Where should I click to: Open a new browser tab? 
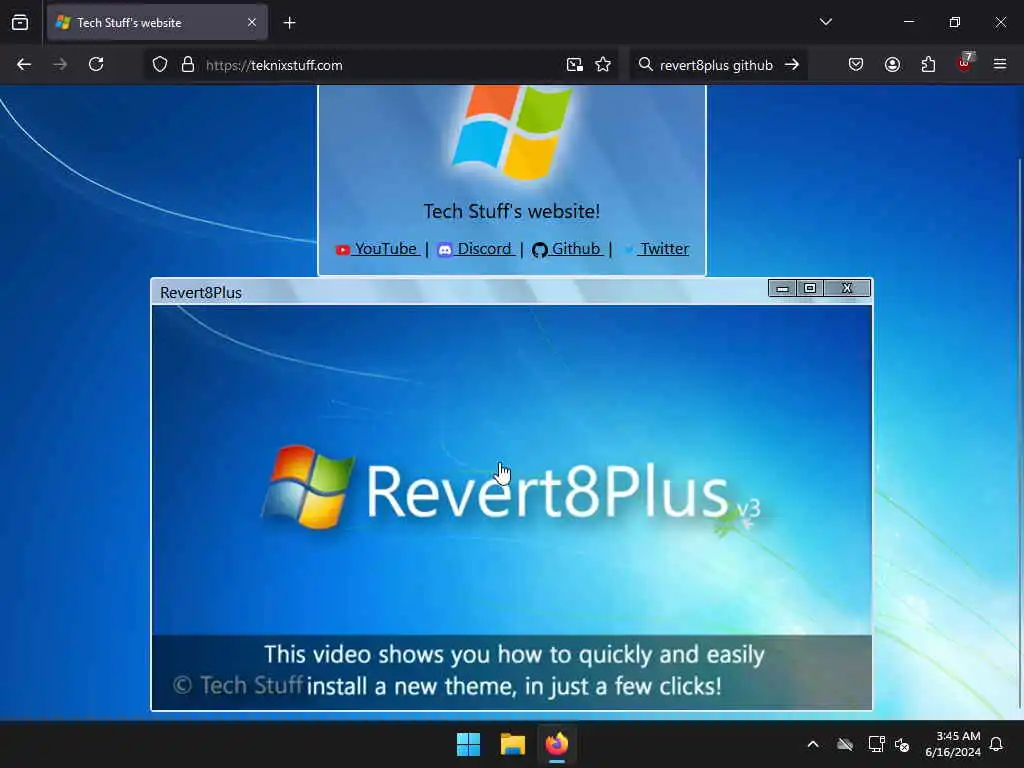click(x=289, y=23)
